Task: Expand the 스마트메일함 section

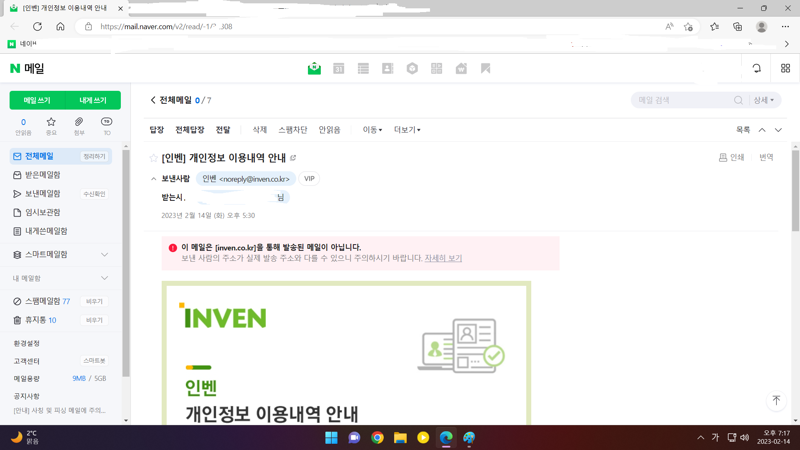Action: coord(105,255)
